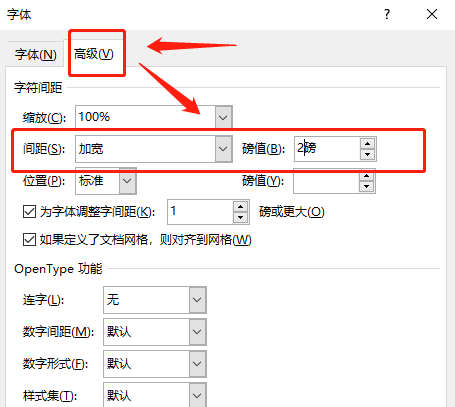Image resolution: width=455 pixels, height=407 pixels.
Task: Open the 间距(S) spacing dropdown
Action: pos(223,149)
